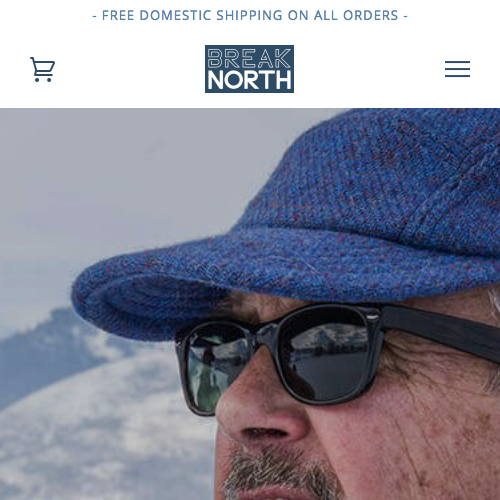This screenshot has width=500, height=500.
Task: Click the Break North logo
Action: tap(249, 69)
